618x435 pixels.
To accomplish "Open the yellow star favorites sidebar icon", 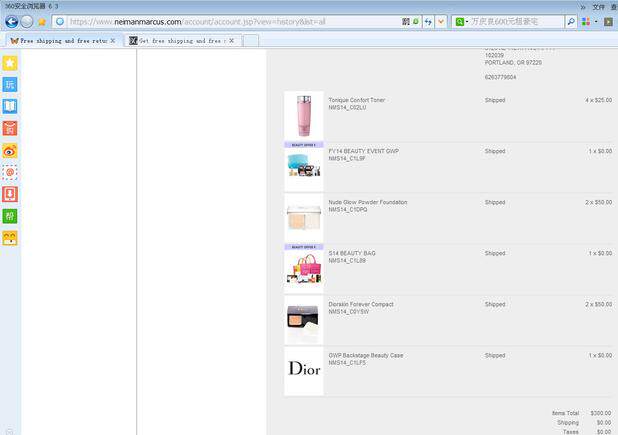I will coord(10,63).
